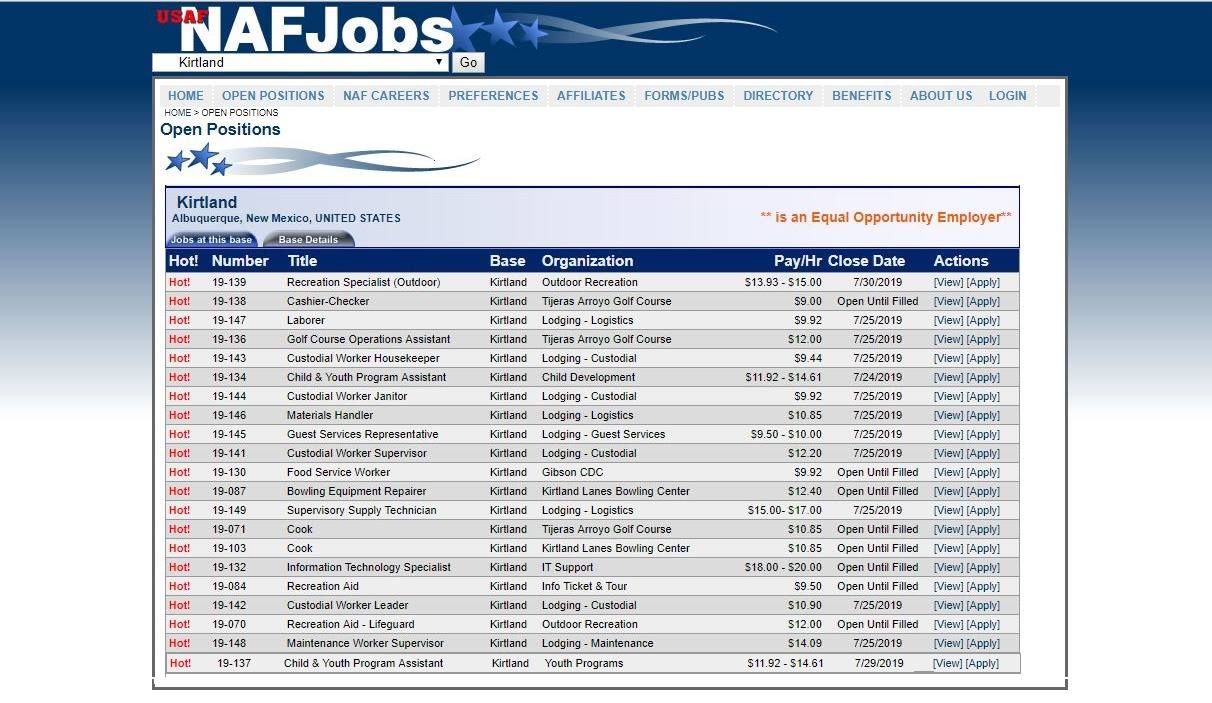1212x703 pixels.
Task: View the Materials Handler job
Action: click(948, 416)
